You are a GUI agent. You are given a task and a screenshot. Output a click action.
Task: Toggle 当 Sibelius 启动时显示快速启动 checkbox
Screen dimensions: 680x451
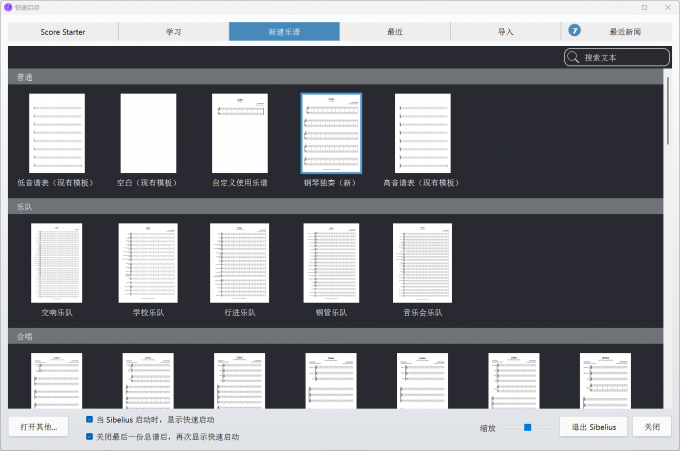coord(90,420)
